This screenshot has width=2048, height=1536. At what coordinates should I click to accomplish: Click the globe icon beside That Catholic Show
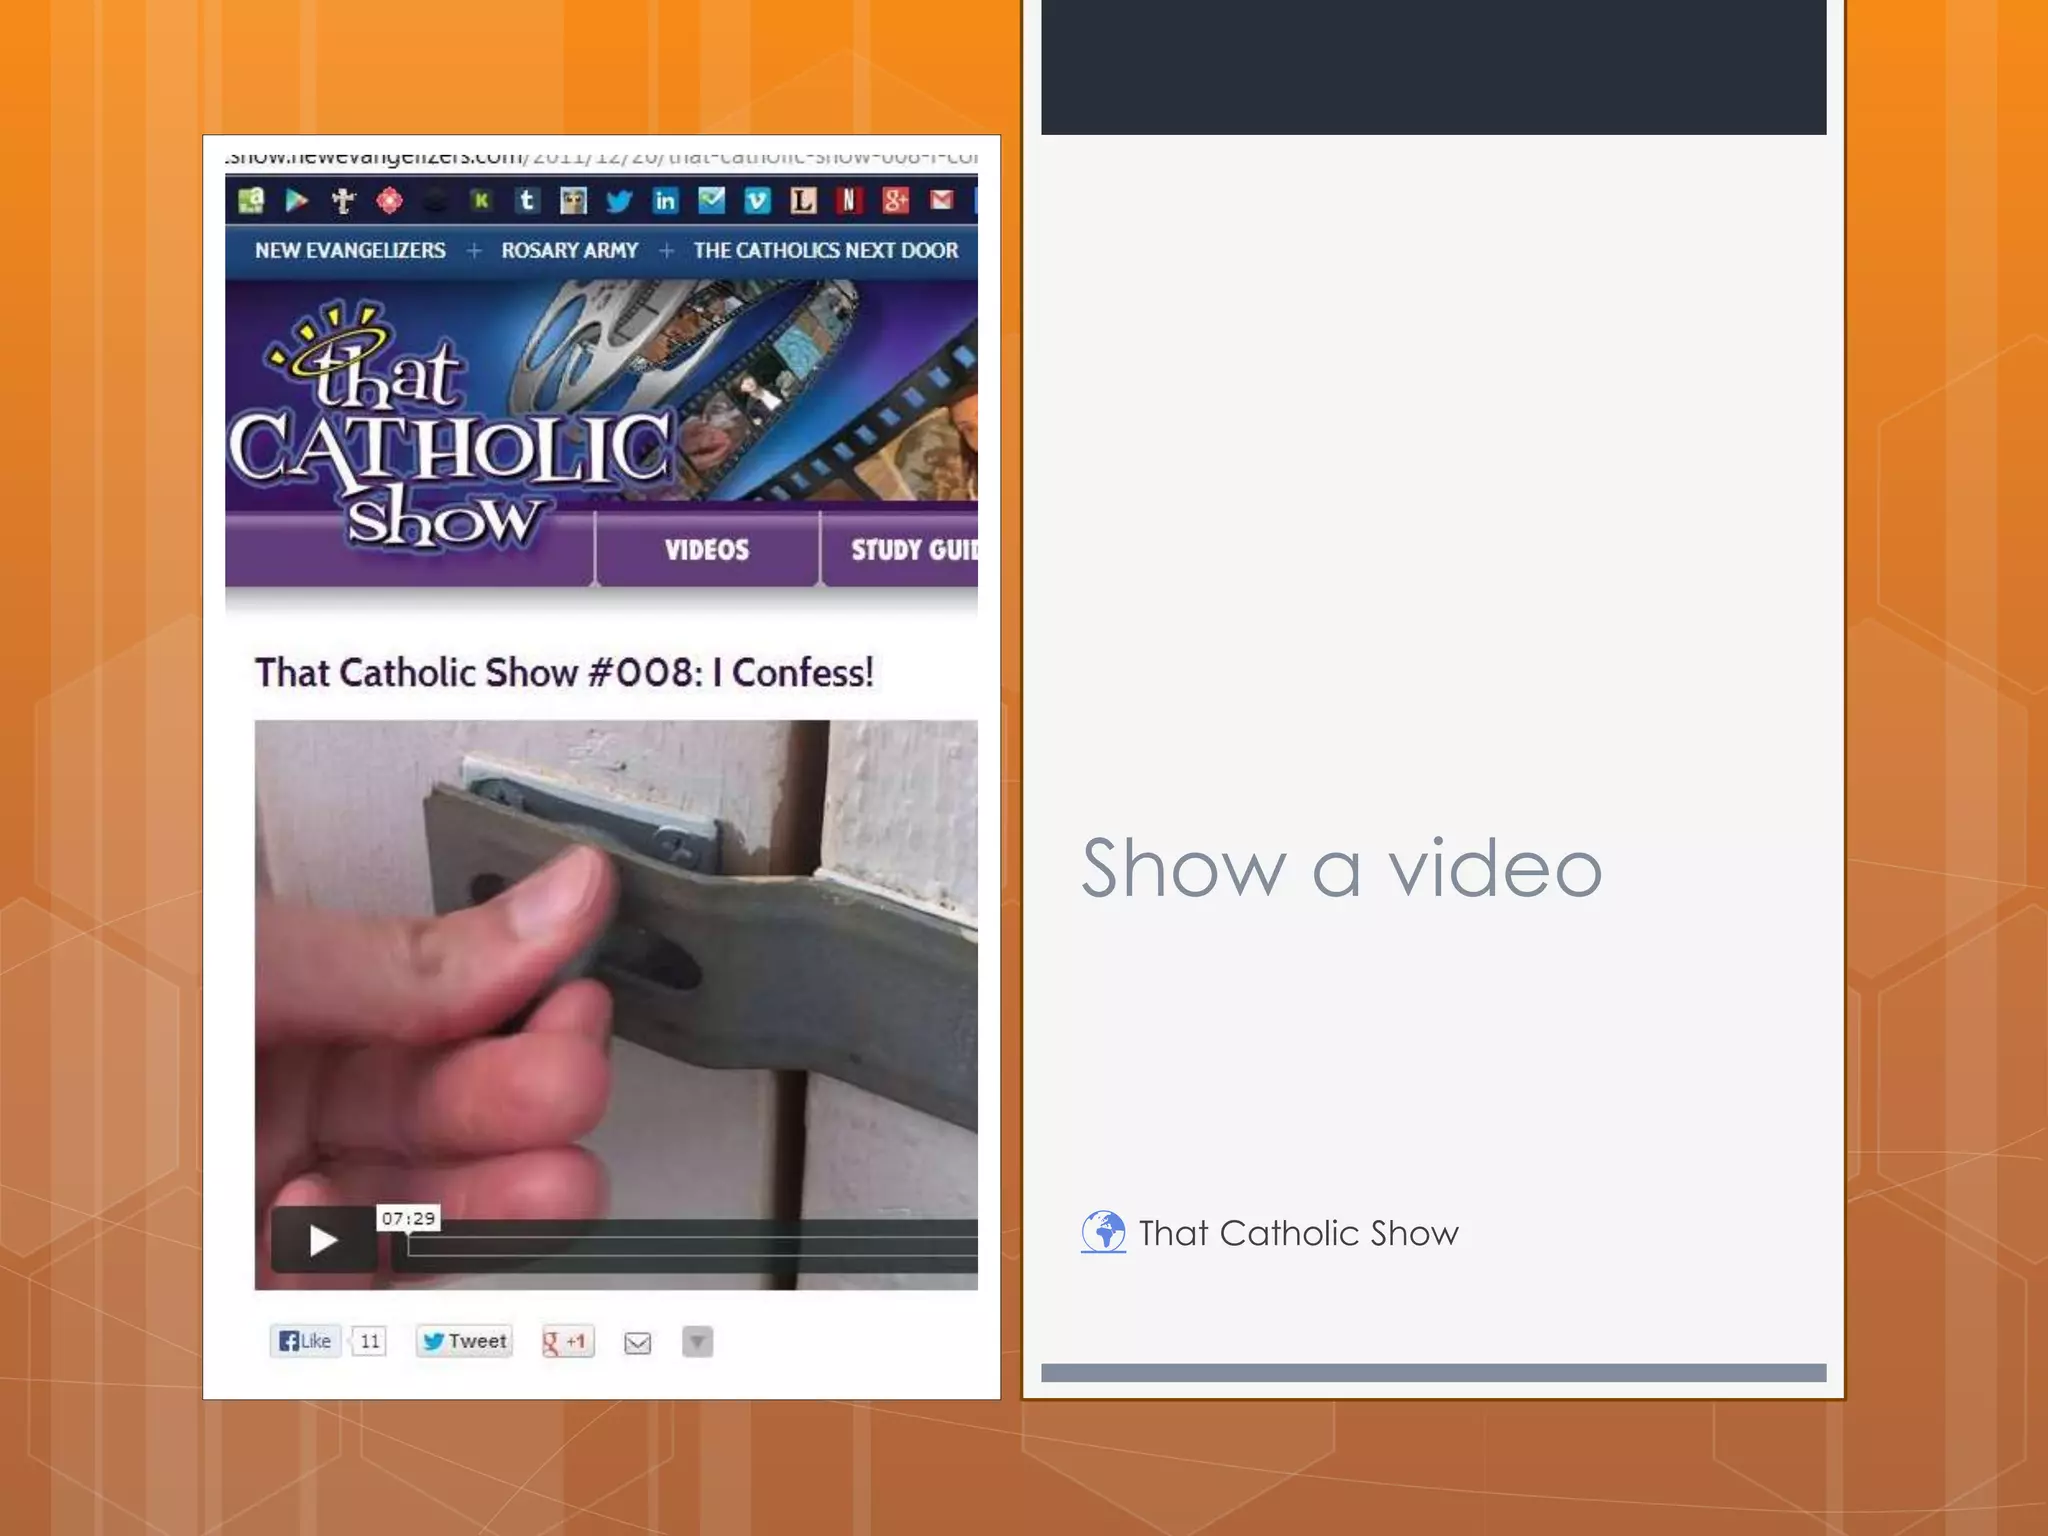1103,1231
